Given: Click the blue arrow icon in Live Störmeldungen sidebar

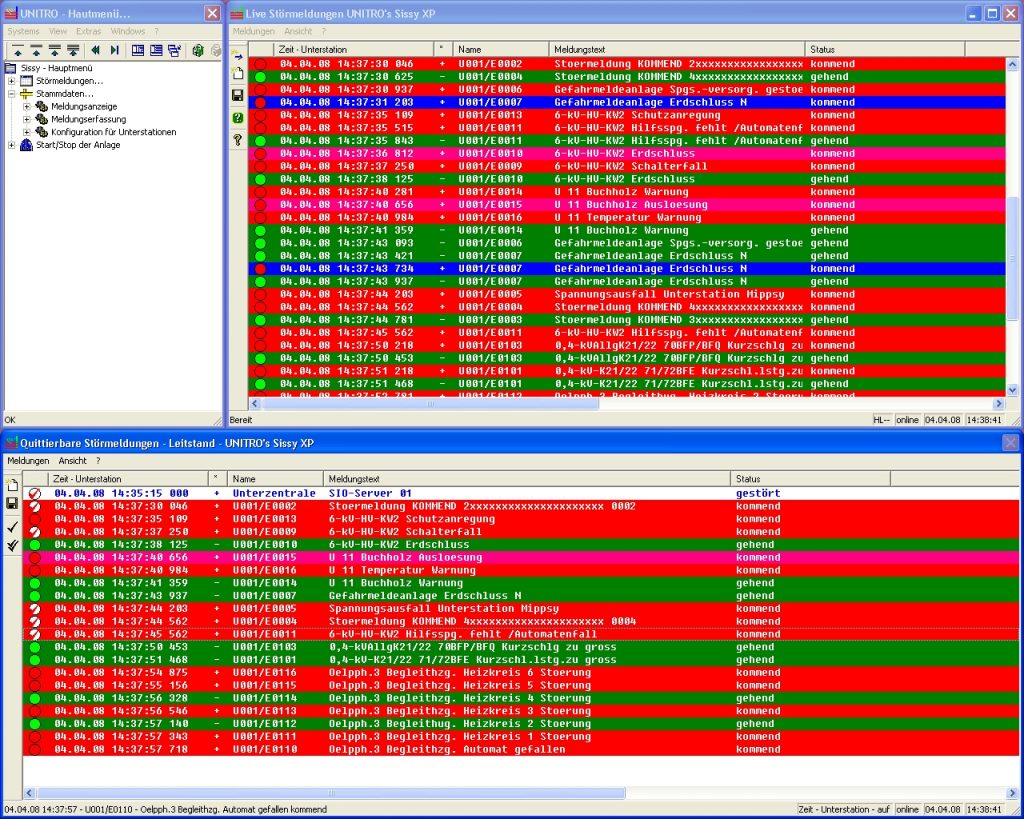Looking at the screenshot, I should tap(238, 56).
